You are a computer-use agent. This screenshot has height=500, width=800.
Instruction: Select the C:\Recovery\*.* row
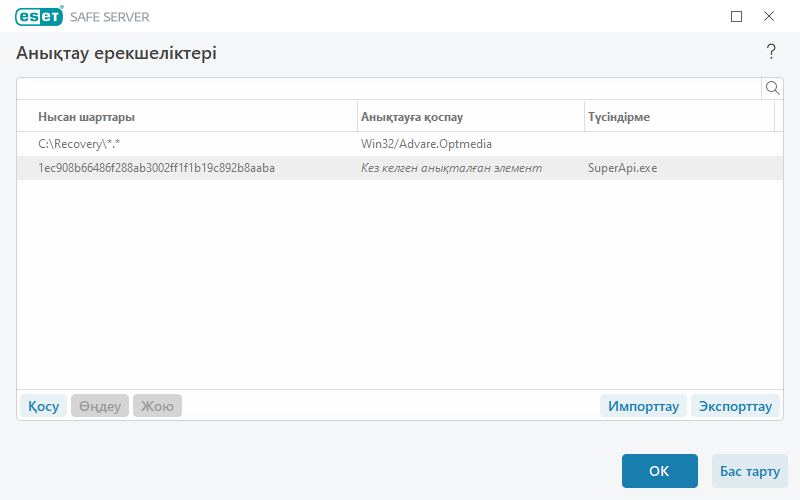point(400,144)
